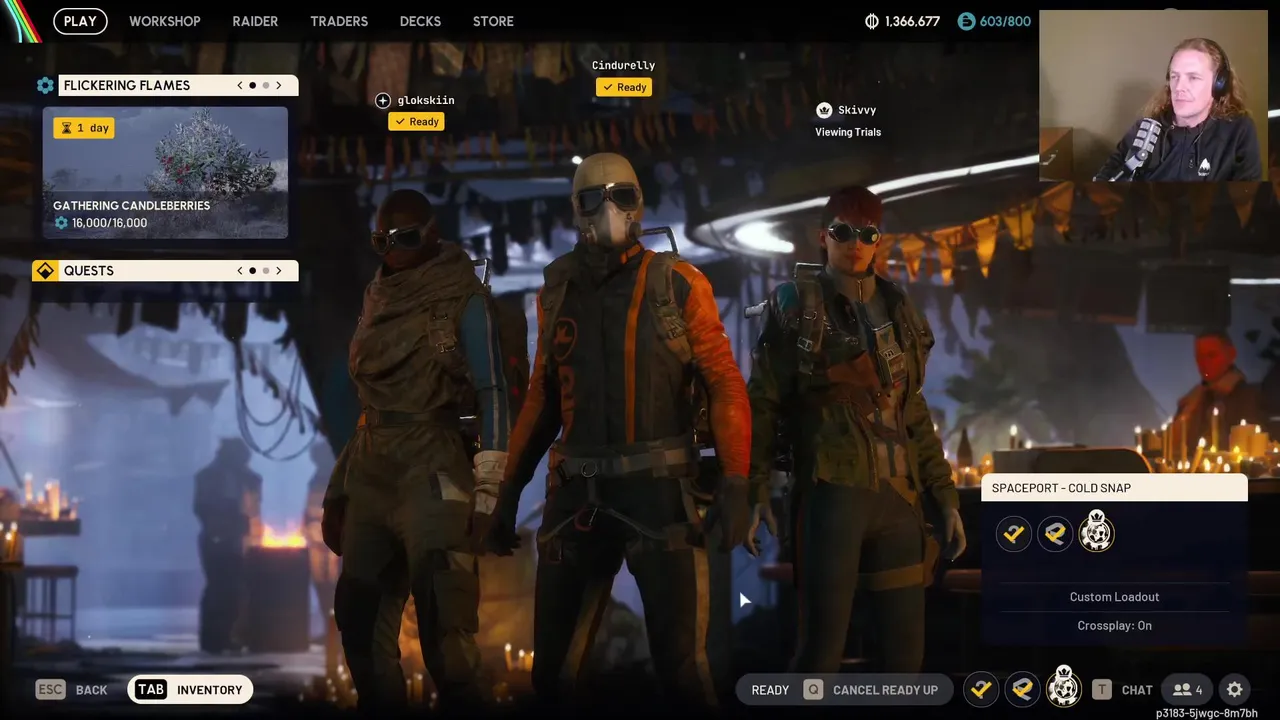Select second Flickering Flames page dot
Image resolution: width=1280 pixels, height=720 pixels.
(x=266, y=85)
